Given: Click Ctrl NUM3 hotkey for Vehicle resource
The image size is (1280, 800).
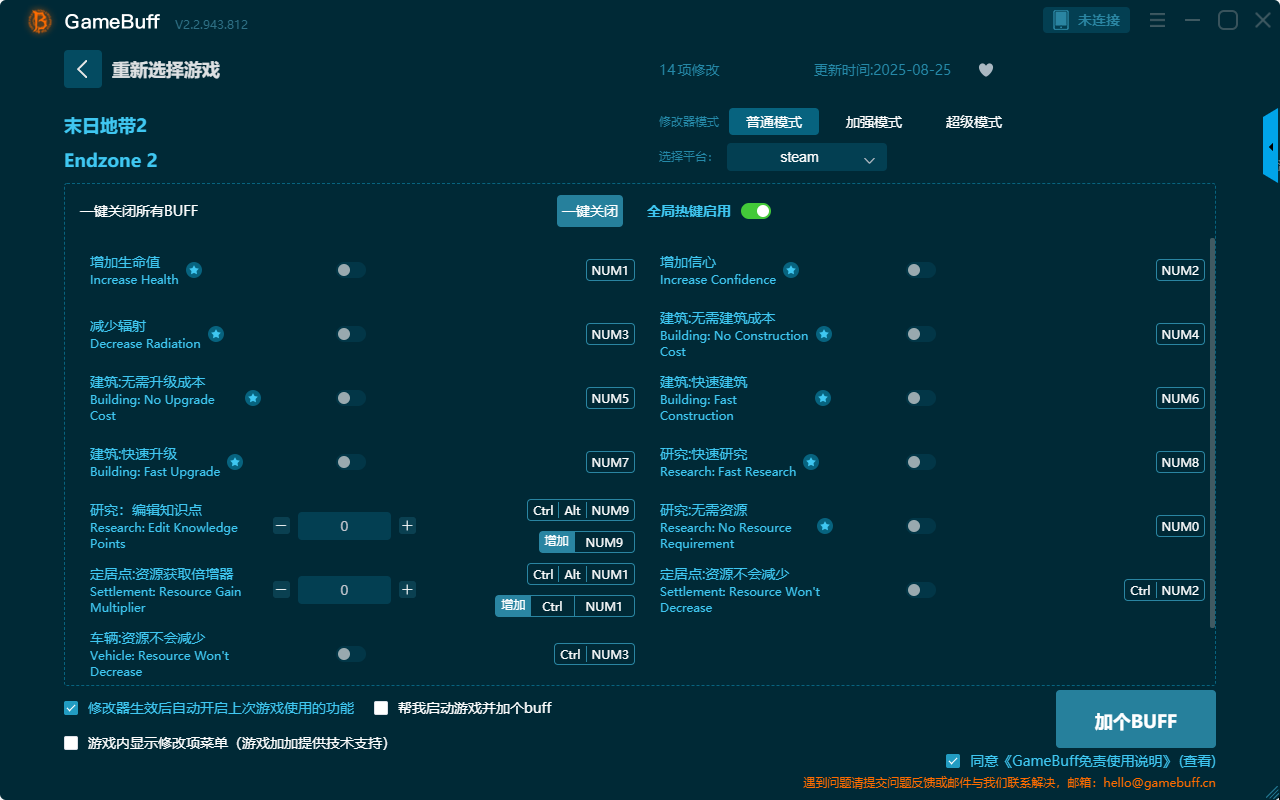Looking at the screenshot, I should (x=595, y=654).
